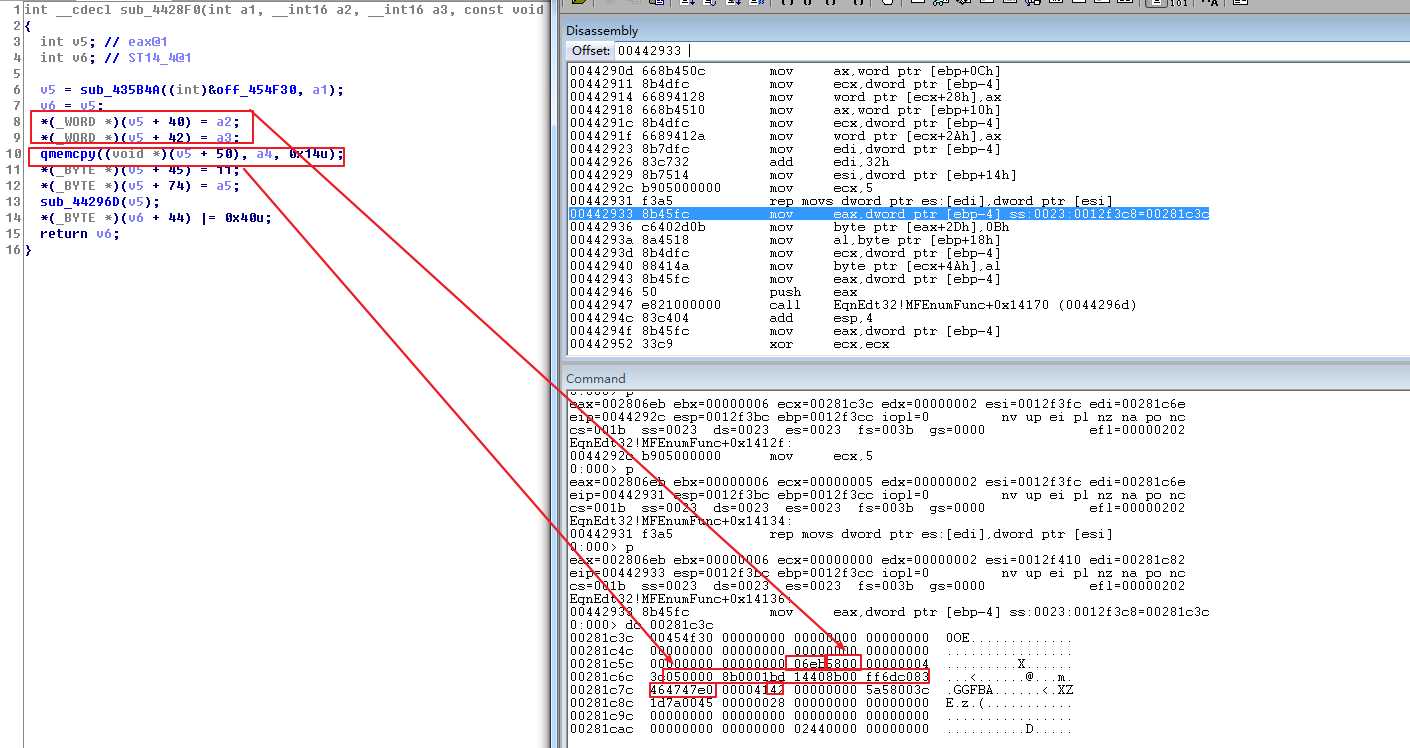Click the *(_BYTE *)(v5 + 74) = a5 line

coord(140,186)
